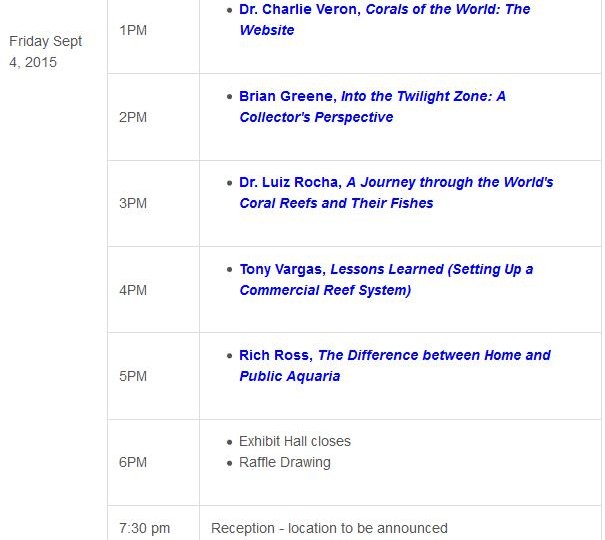Click the Reception location to be announced text
Viewport: 605px width, 540px height.
[x=329, y=528]
